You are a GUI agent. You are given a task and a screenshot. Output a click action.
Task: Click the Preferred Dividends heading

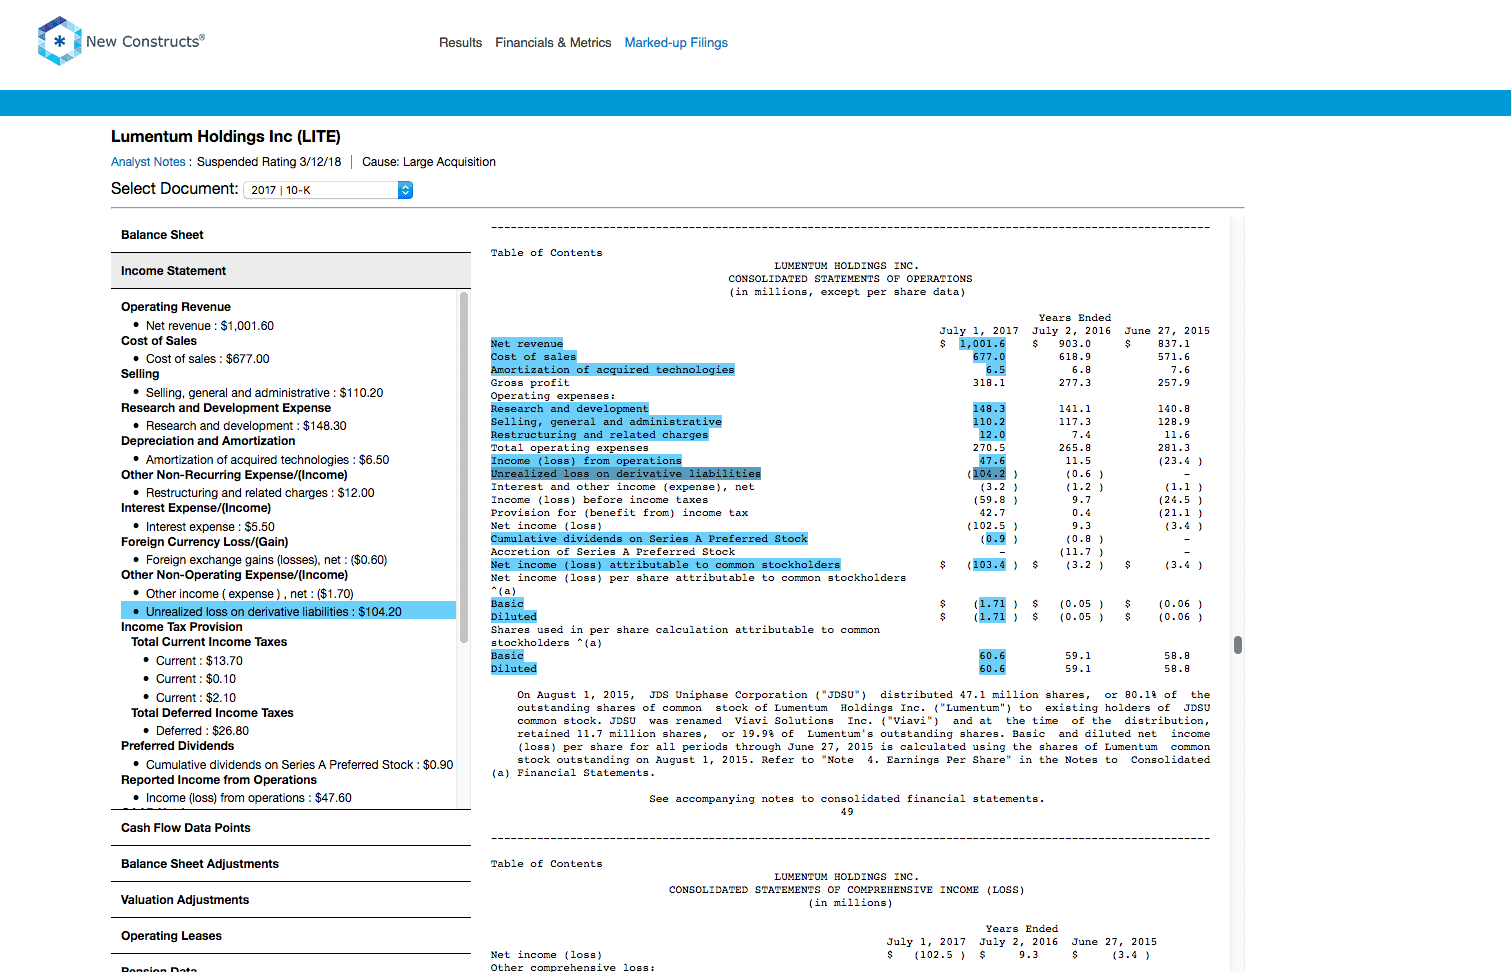click(177, 746)
